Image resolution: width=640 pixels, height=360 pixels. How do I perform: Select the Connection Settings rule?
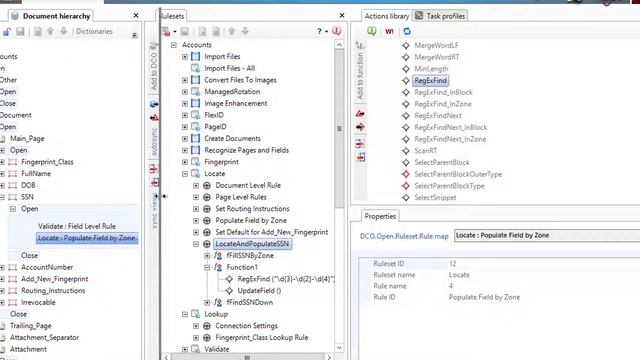pyautogui.click(x=246, y=326)
